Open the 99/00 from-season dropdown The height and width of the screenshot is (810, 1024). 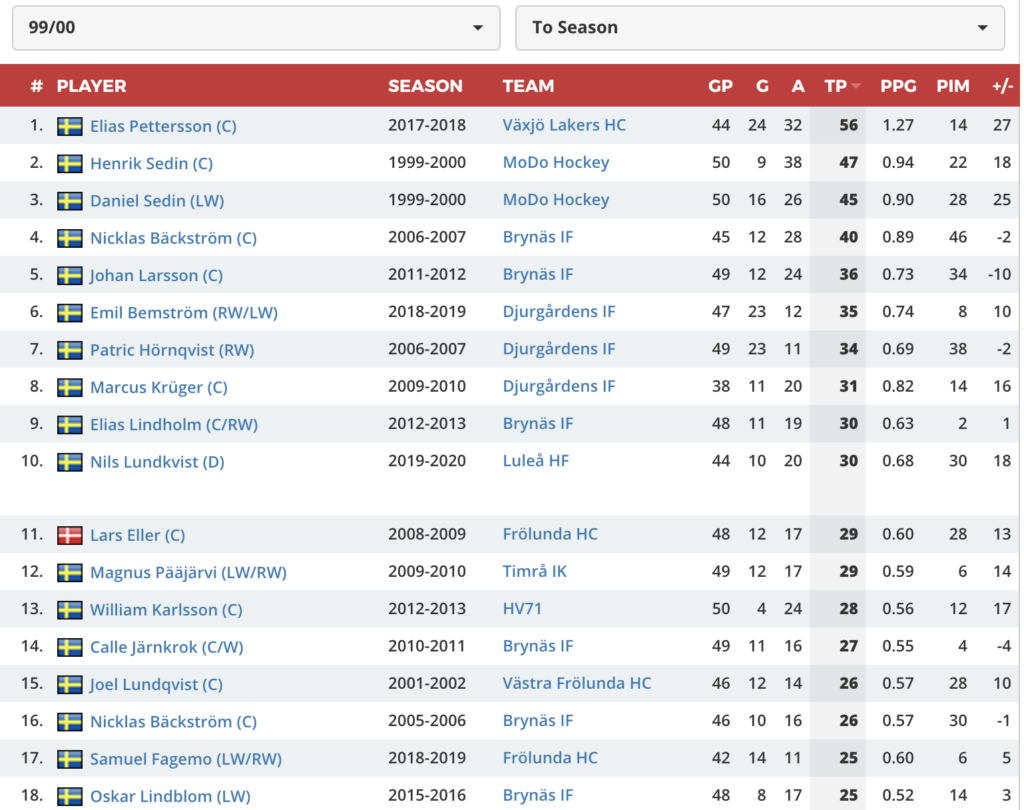(x=256, y=27)
